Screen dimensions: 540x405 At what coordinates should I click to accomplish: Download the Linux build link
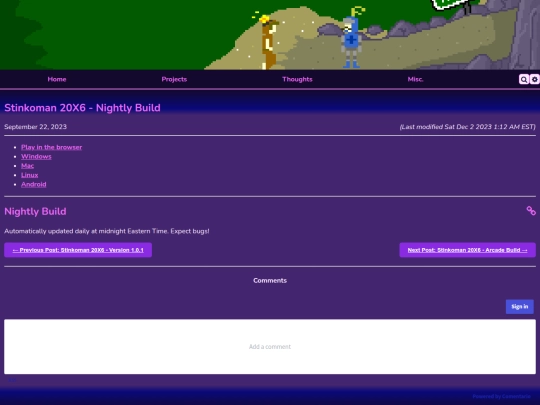(30, 175)
